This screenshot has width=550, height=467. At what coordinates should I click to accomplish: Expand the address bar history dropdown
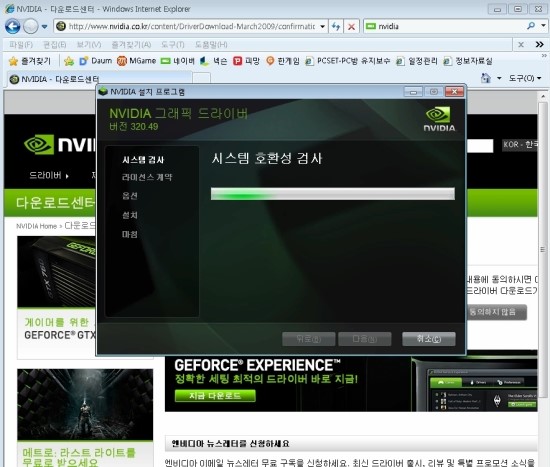322,27
